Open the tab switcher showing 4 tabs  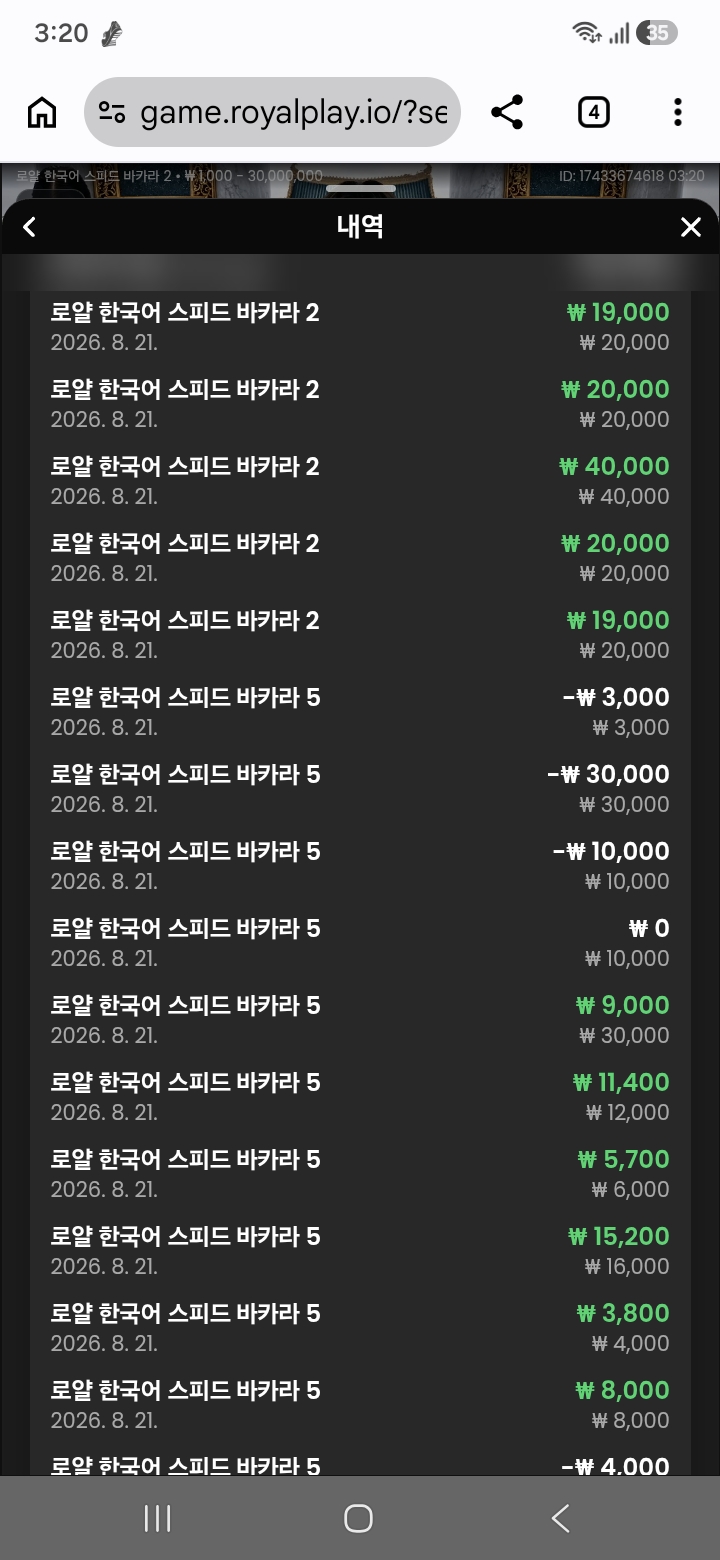click(x=594, y=113)
